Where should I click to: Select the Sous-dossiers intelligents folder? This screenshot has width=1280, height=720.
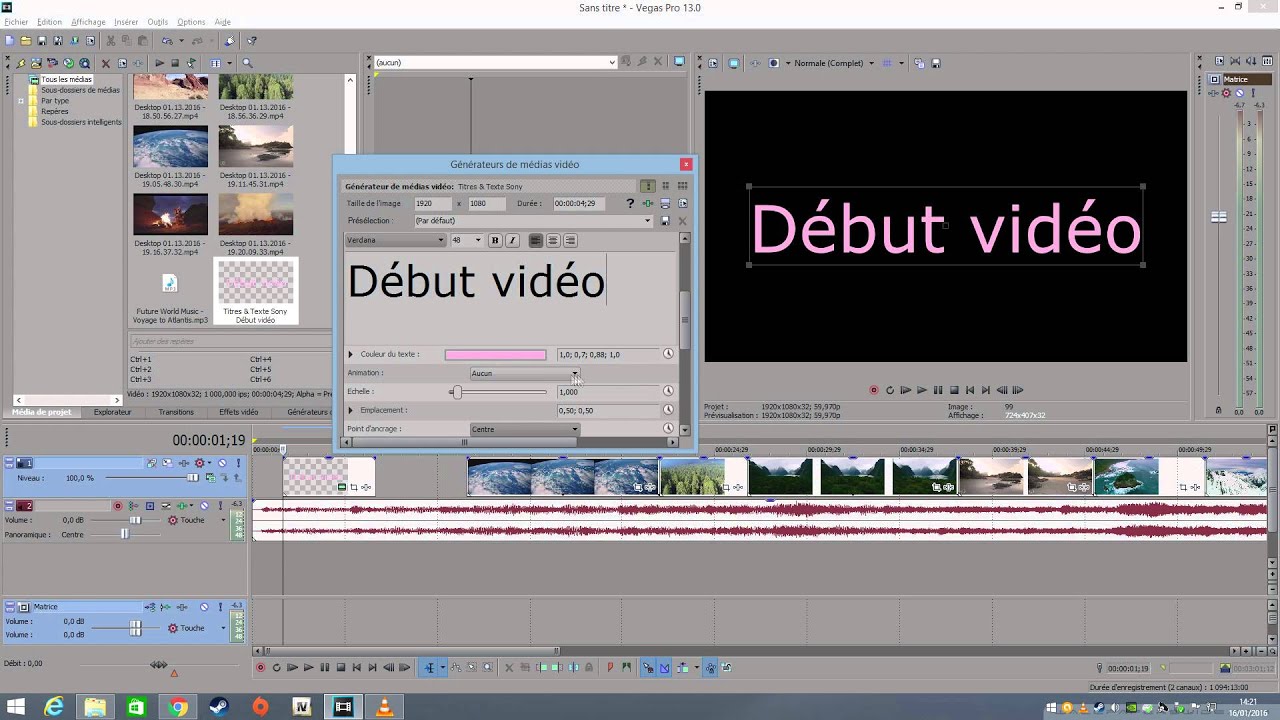click(81, 122)
